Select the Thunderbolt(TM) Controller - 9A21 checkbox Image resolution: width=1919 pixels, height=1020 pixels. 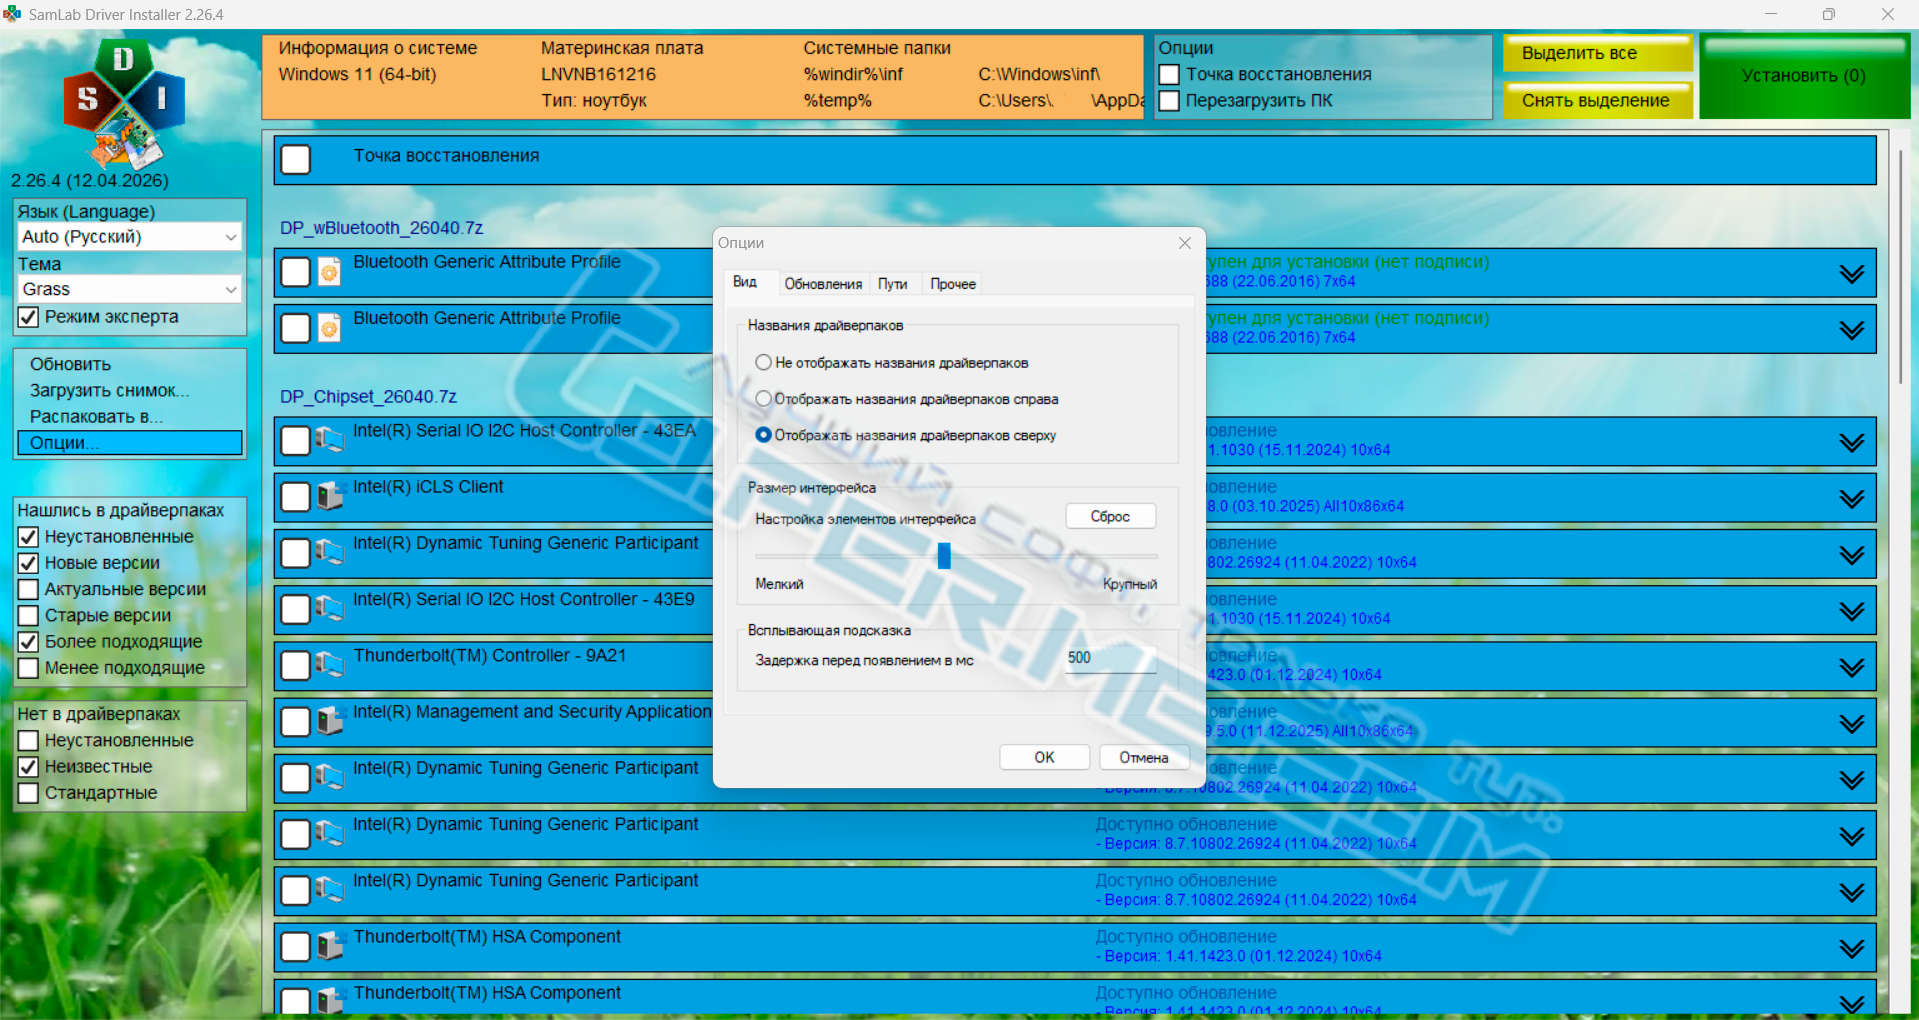(296, 666)
